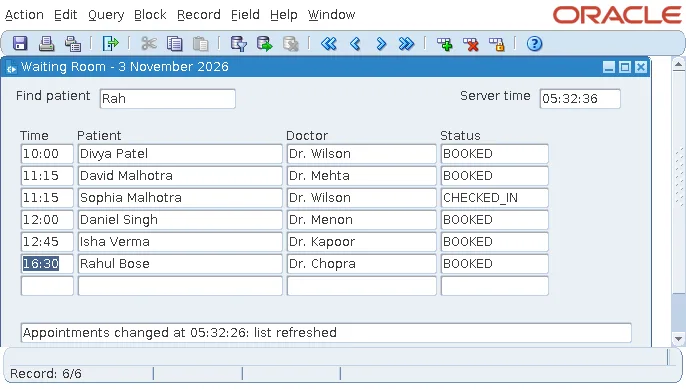Select patient David Malhotra
Viewport: 686px width, 389px height.
tap(180, 176)
